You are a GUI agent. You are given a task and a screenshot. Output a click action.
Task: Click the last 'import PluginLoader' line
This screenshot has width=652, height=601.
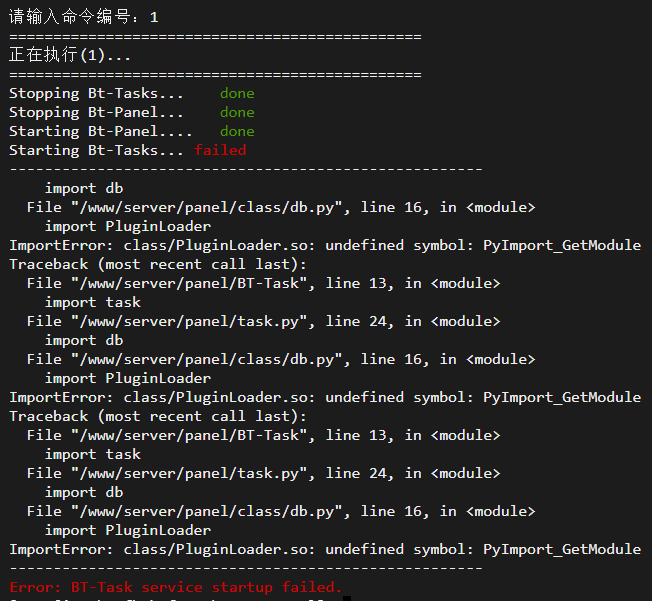128,530
